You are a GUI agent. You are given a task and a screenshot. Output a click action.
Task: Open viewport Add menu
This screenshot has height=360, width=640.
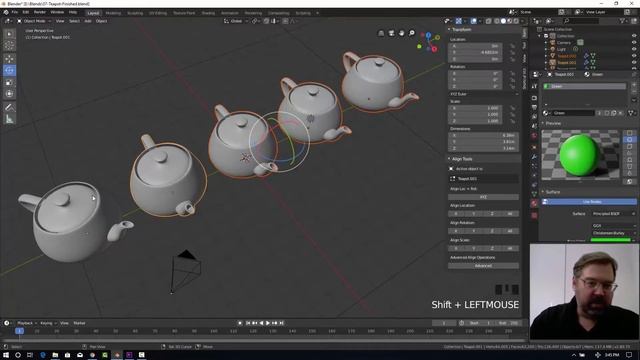tap(88, 21)
